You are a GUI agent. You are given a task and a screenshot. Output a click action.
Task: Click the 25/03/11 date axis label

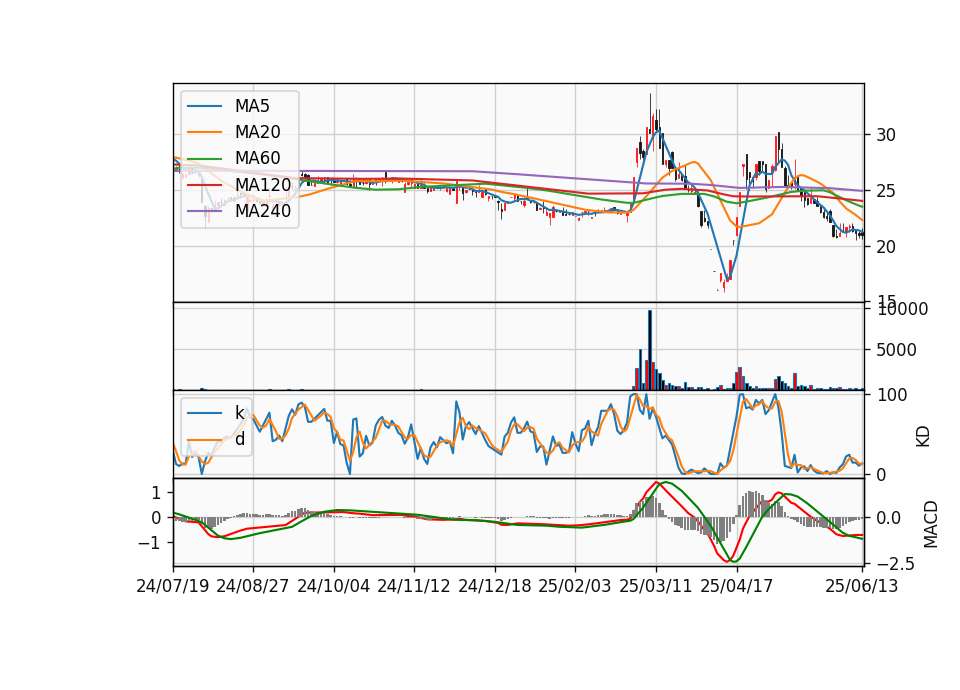click(656, 586)
